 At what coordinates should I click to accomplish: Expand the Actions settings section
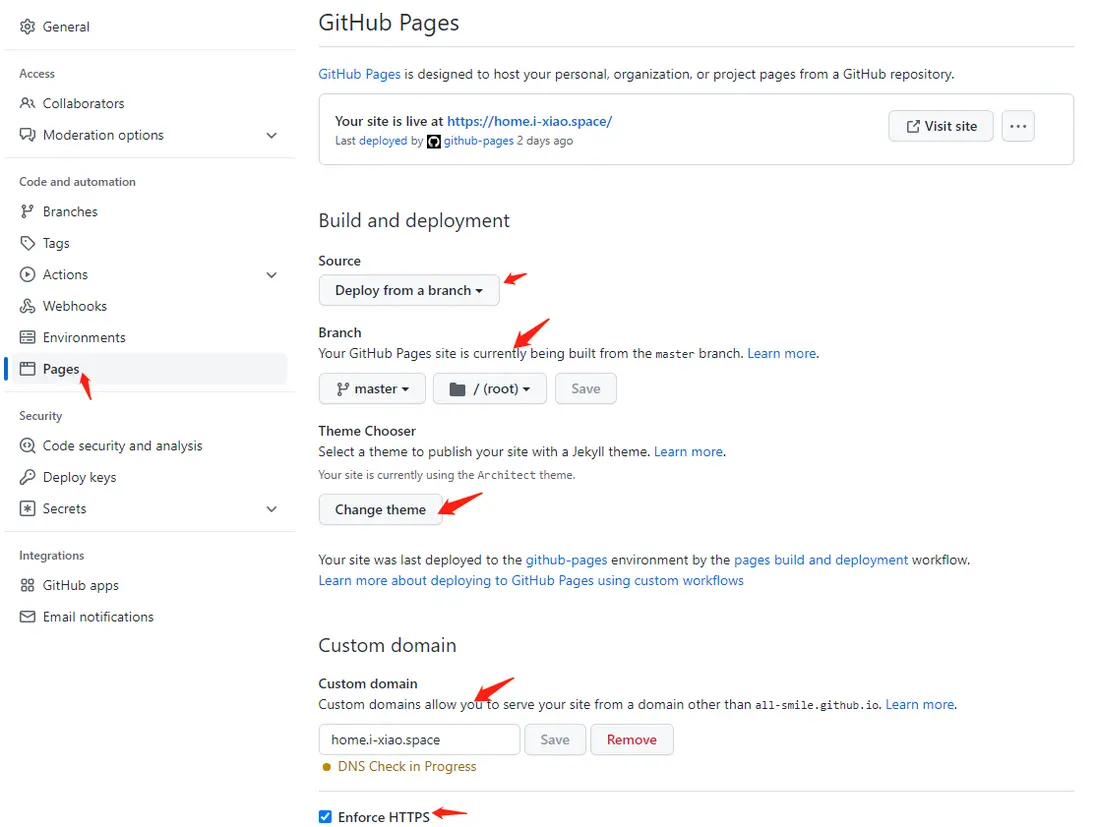pos(271,275)
